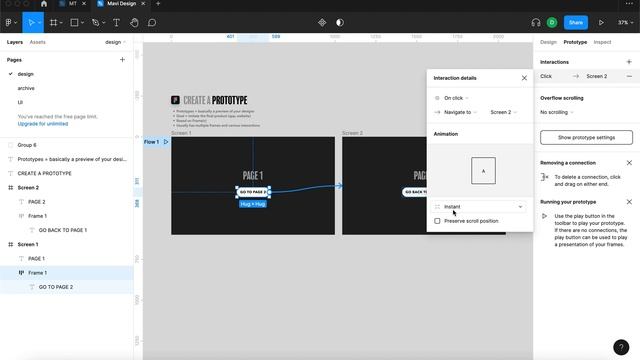Select the Hand tool
Viewport: 640px width, 360px height.
point(134,22)
